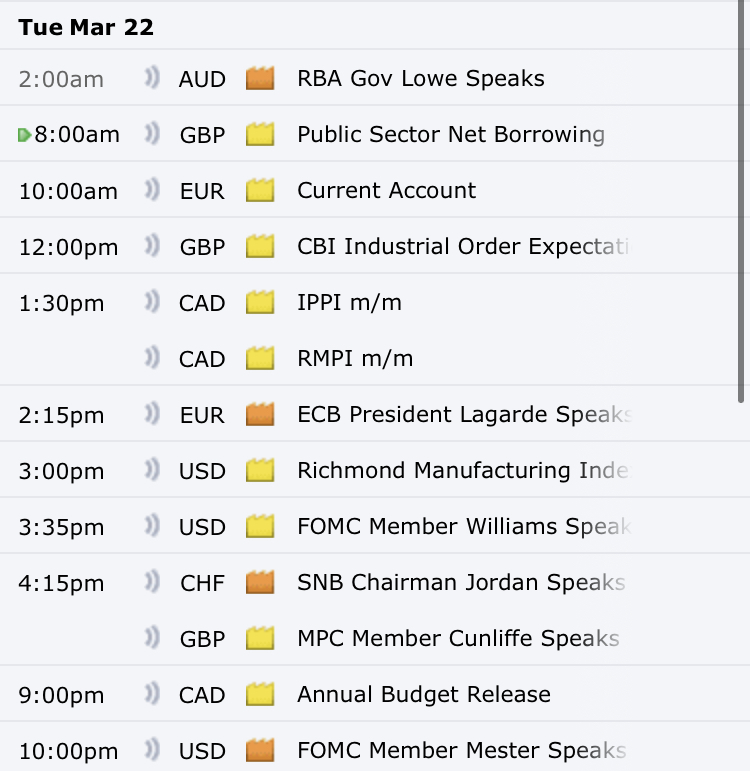Click the yellow impact icon for Public Sector Net Borrowing
Image resolution: width=750 pixels, height=771 pixels.
tap(260, 134)
